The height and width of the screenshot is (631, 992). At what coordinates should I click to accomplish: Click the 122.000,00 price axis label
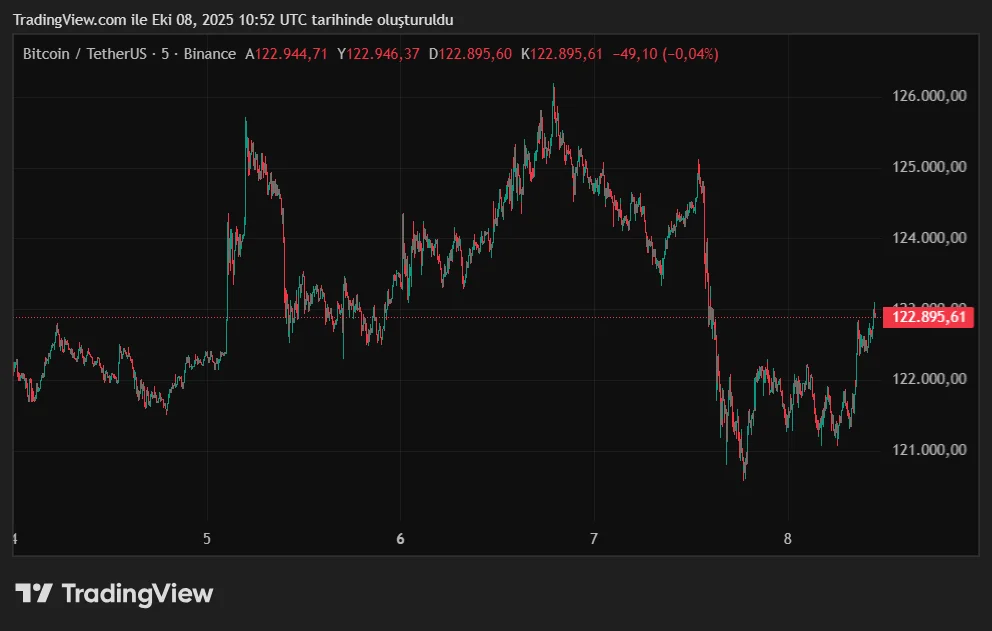[929, 379]
